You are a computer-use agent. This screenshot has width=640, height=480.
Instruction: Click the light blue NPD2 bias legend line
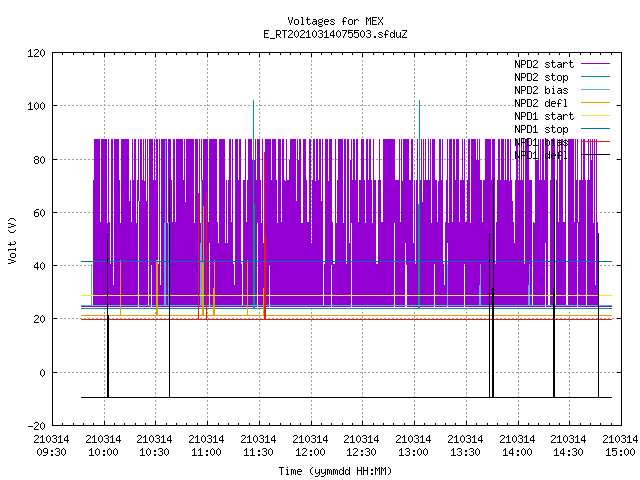coord(596,89)
